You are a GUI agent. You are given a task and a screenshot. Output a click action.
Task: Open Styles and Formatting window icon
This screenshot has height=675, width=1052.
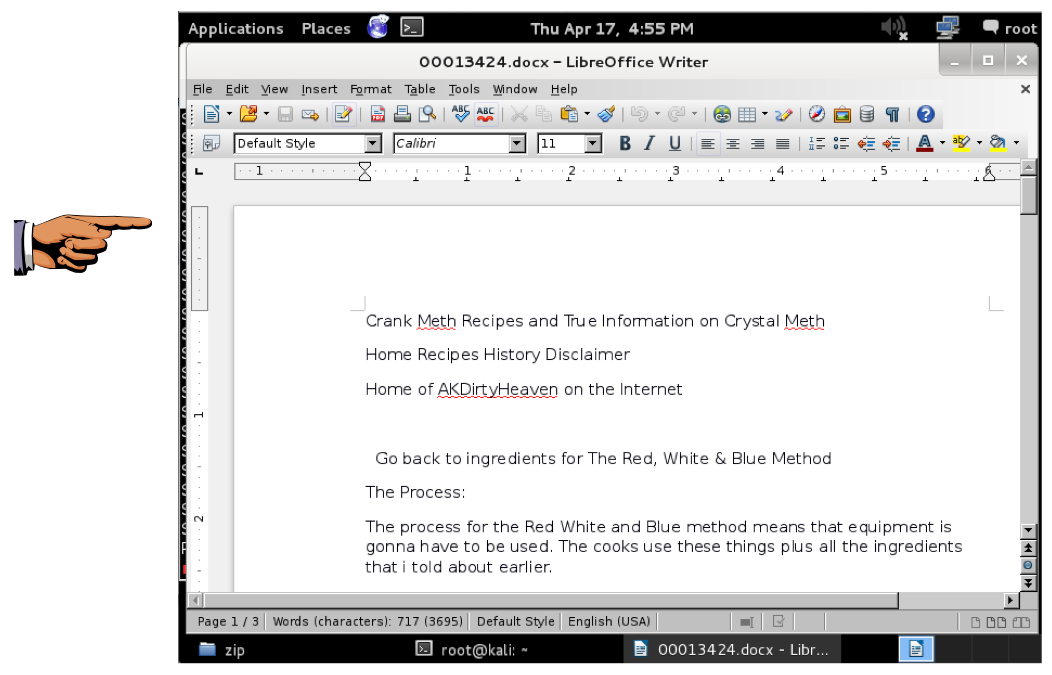pos(211,143)
